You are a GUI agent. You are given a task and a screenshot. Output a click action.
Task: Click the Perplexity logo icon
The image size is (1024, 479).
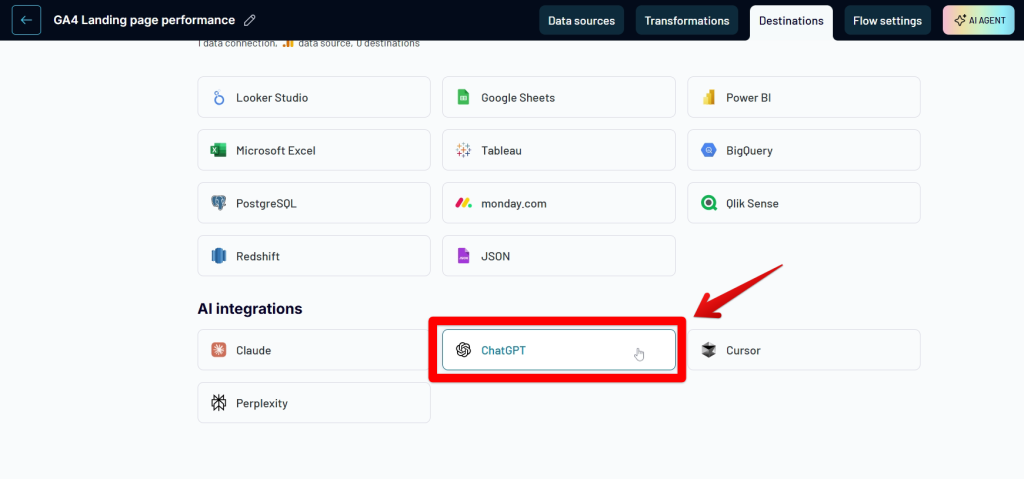pyautogui.click(x=218, y=403)
